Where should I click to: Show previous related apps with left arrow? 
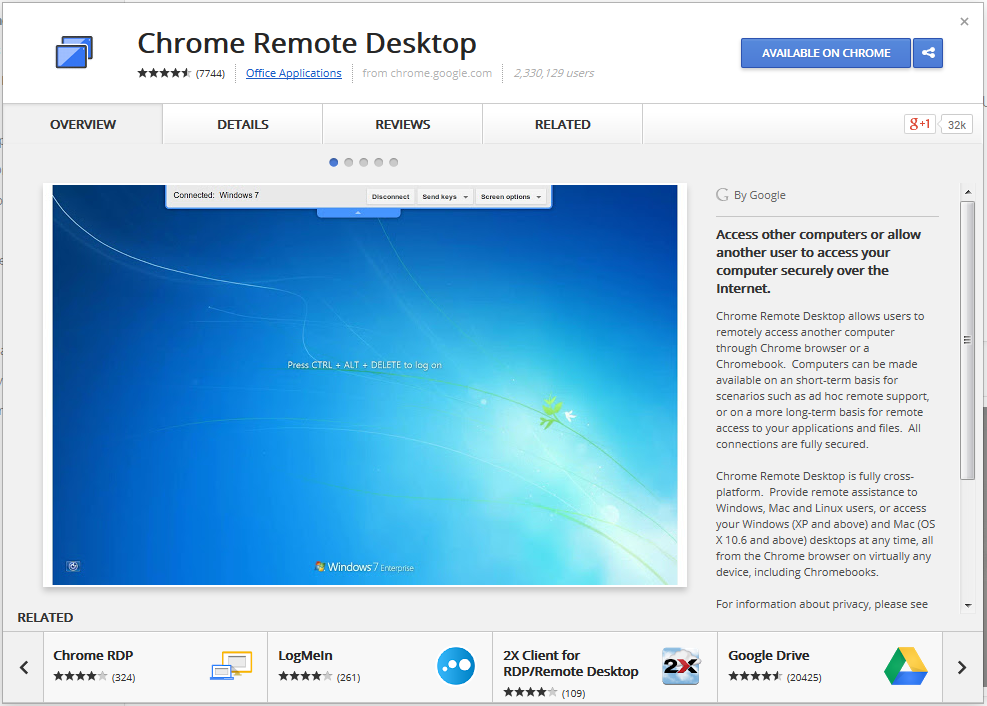(24, 667)
